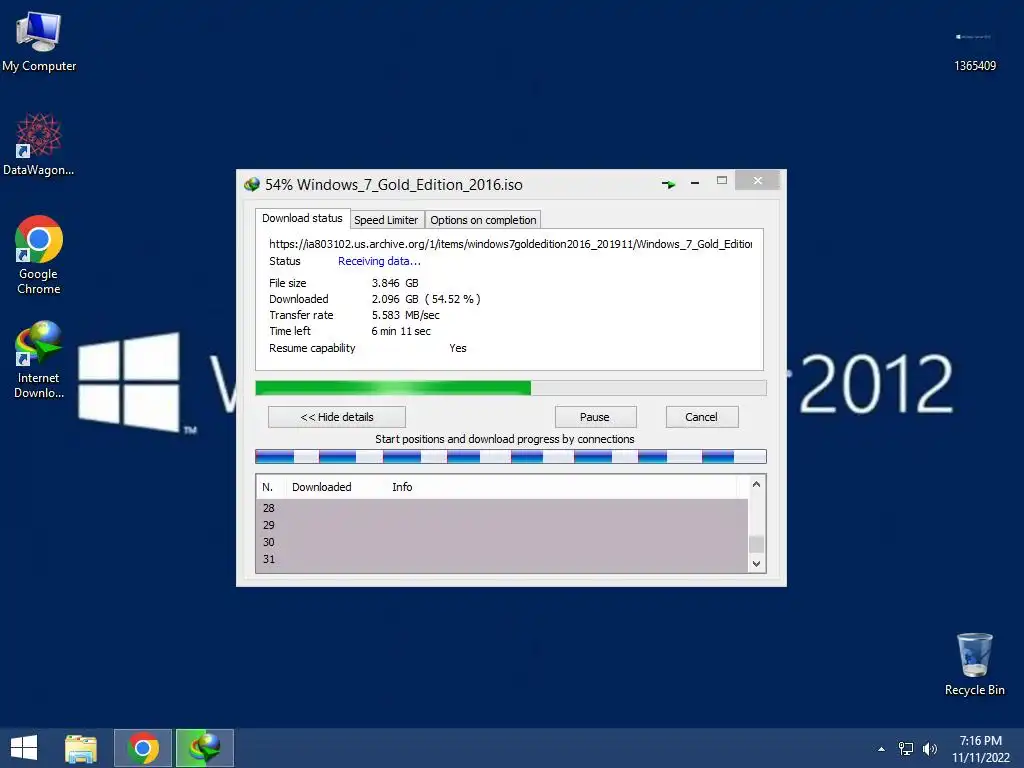This screenshot has width=1024, height=768.
Task: Click the Downloaded column header
Action: click(x=336, y=487)
